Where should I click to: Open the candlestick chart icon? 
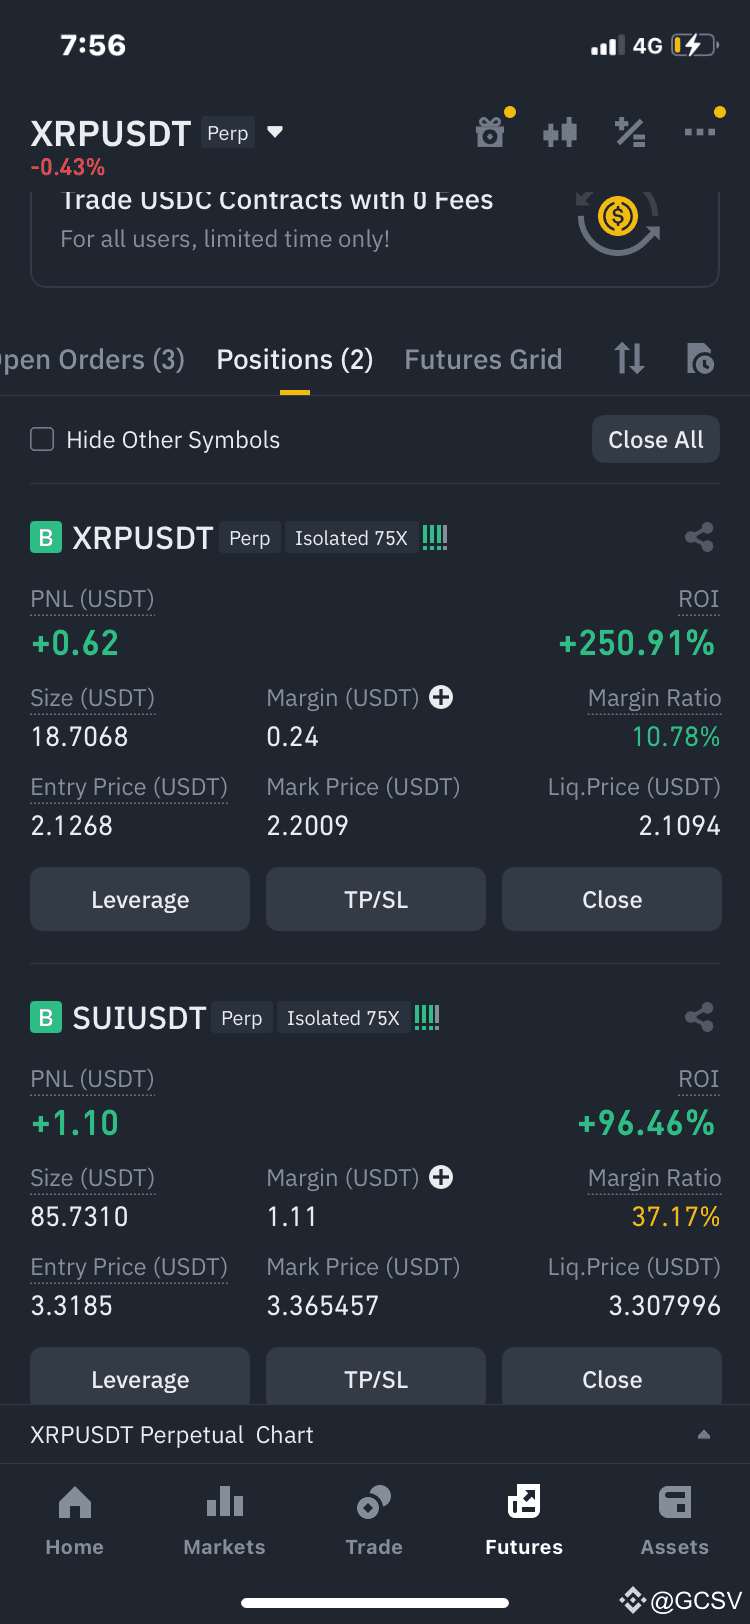click(x=560, y=132)
